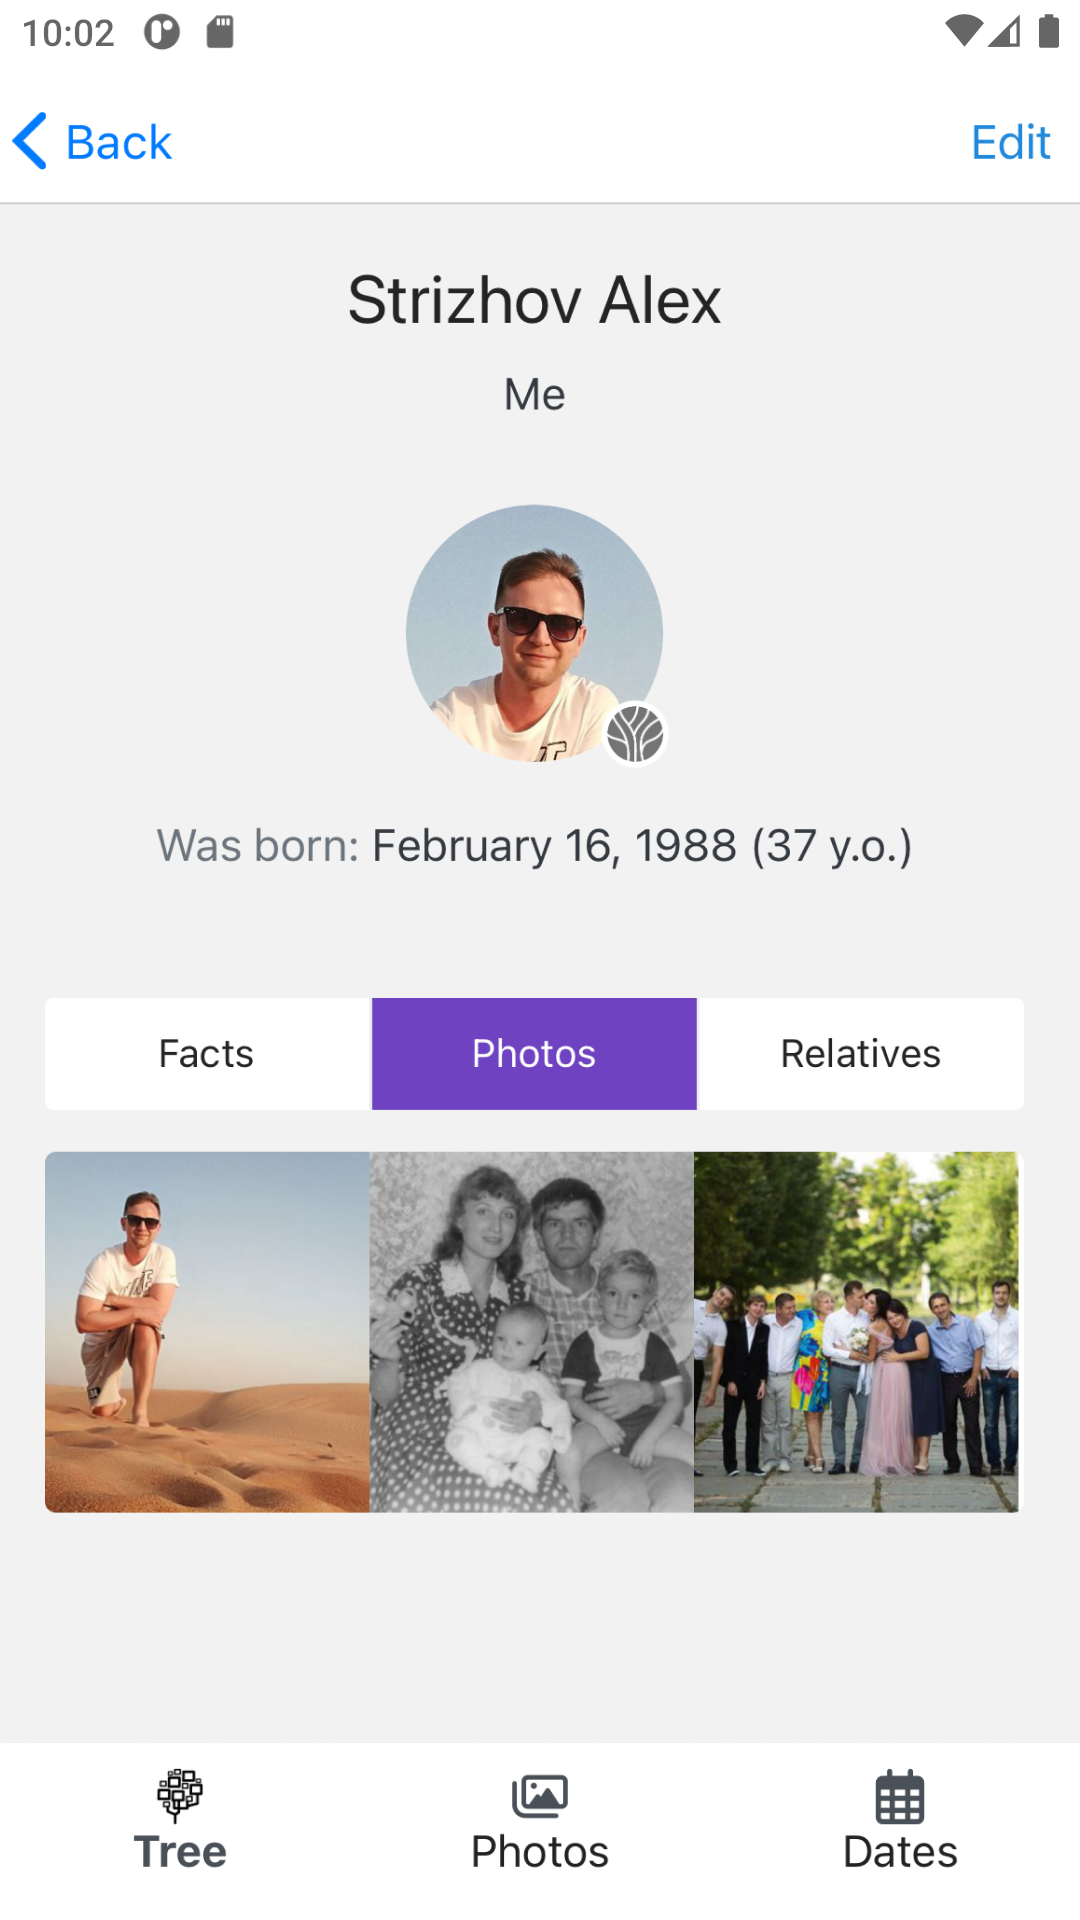
Task: Open the desert sand dune photo
Action: (207, 1331)
